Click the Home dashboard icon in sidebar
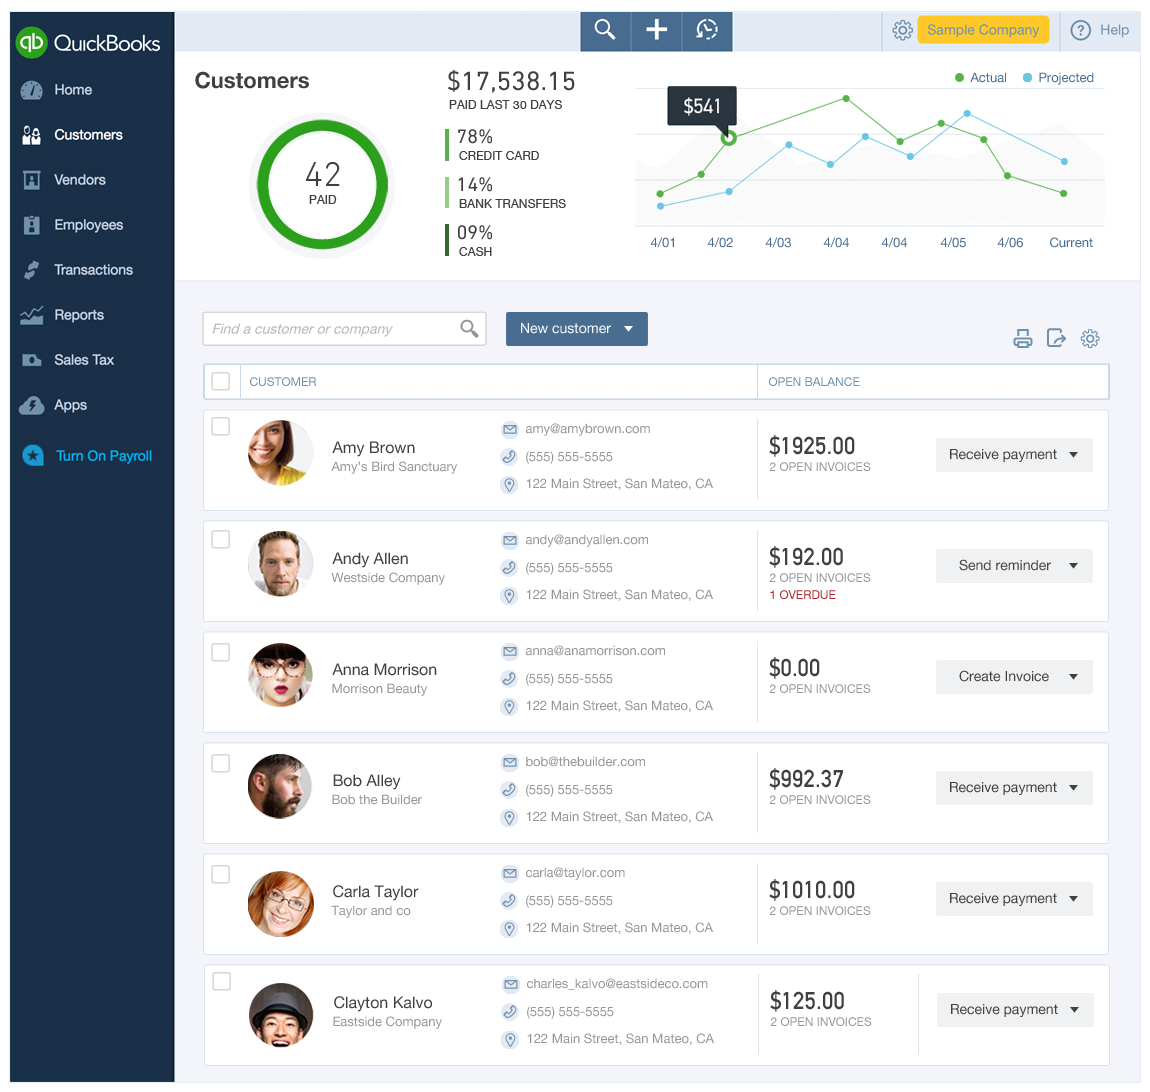This screenshot has width=1150, height=1092. click(x=32, y=90)
